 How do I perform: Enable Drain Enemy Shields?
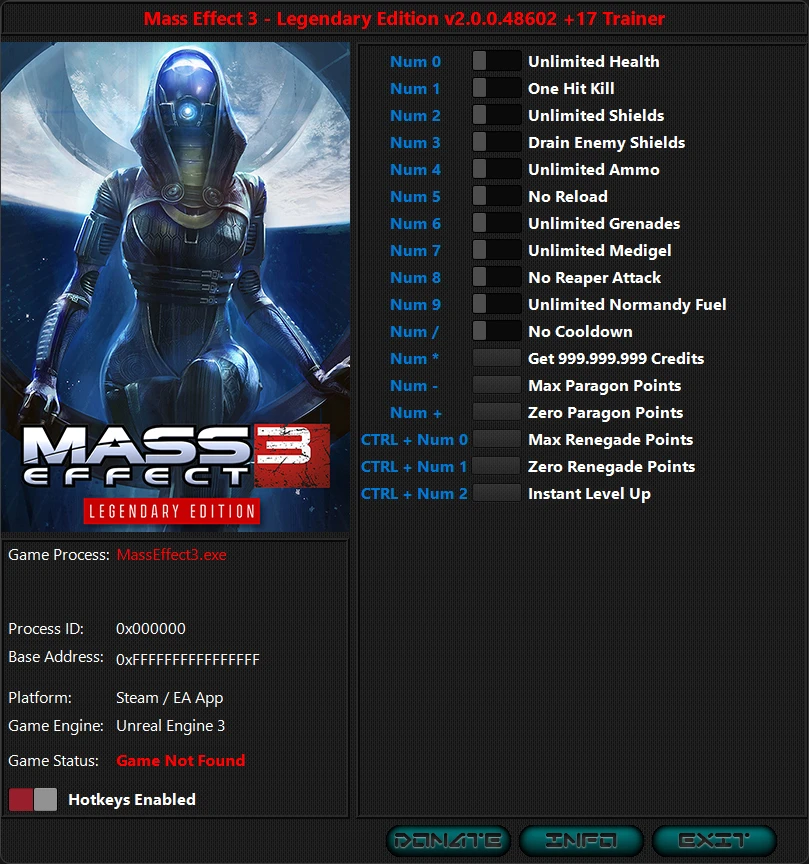(x=497, y=142)
